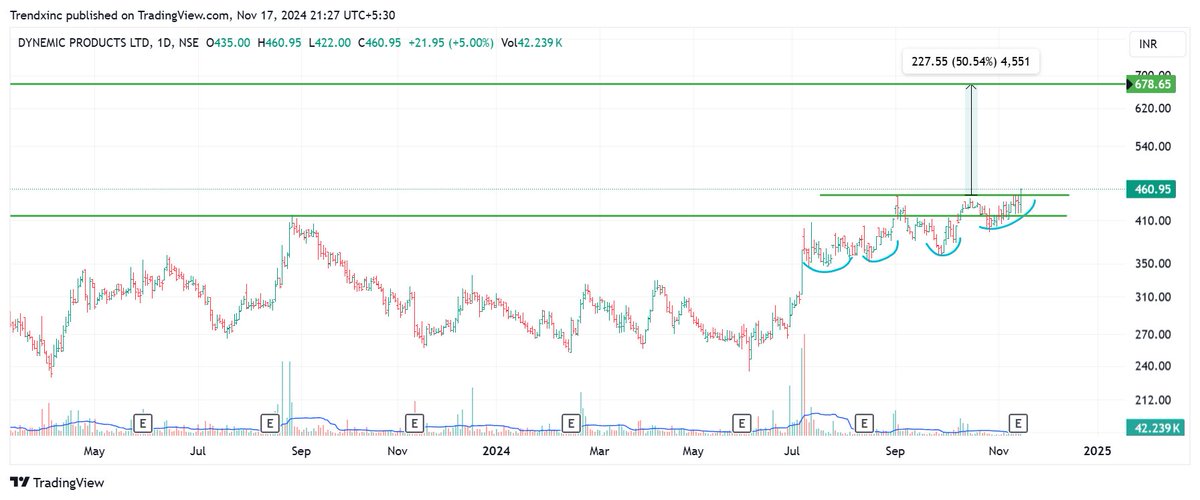Click the 1D interval label
This screenshot has height=500, width=1200.
pyautogui.click(x=160, y=42)
